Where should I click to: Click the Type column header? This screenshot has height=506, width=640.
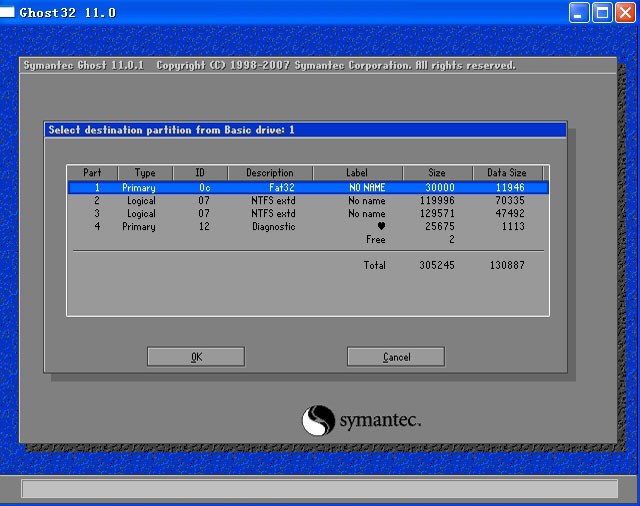pos(145,173)
